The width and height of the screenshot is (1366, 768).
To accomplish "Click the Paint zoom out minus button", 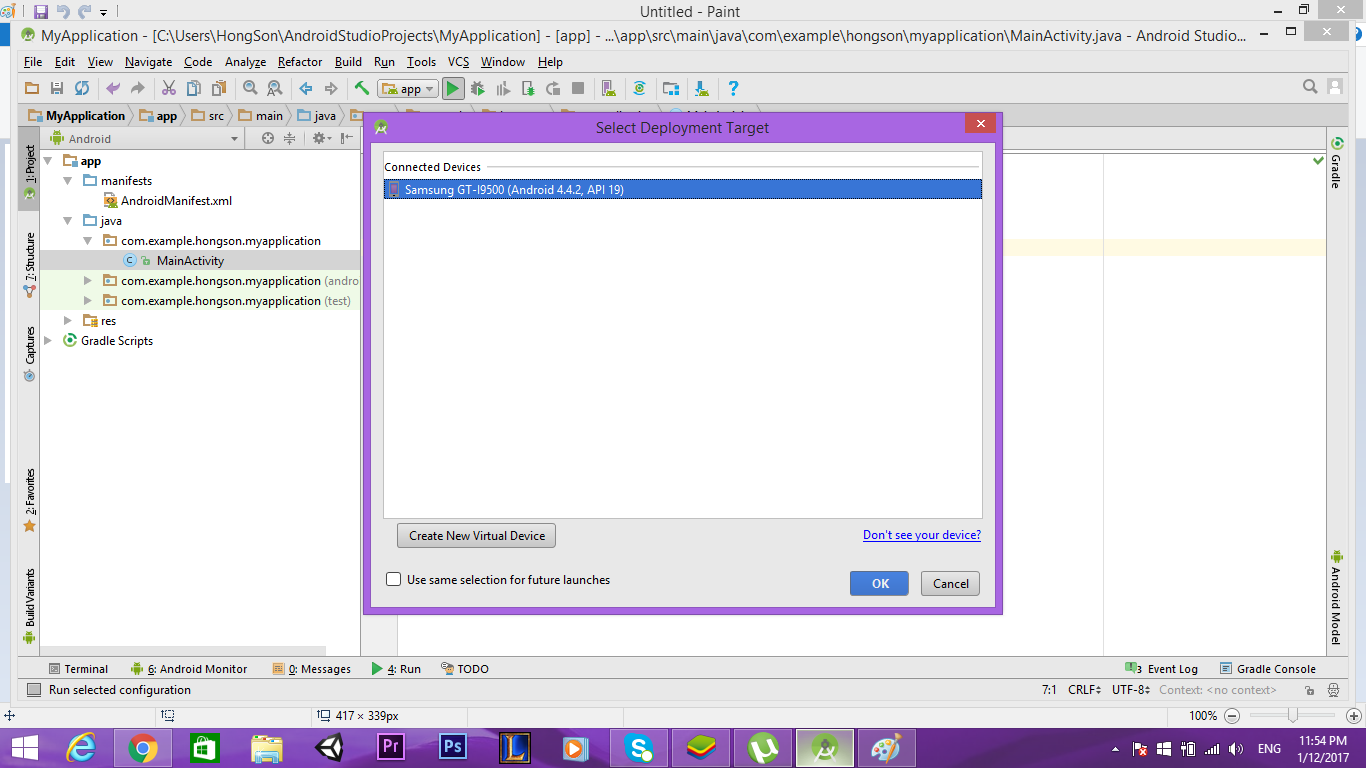I will pos(1232,715).
